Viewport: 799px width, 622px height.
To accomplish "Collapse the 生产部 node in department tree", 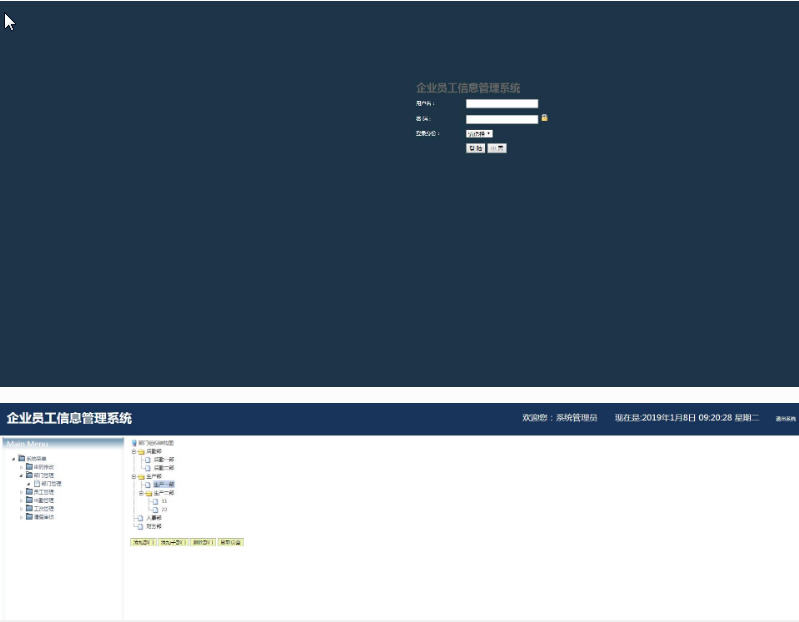I will pyautogui.click(x=134, y=477).
